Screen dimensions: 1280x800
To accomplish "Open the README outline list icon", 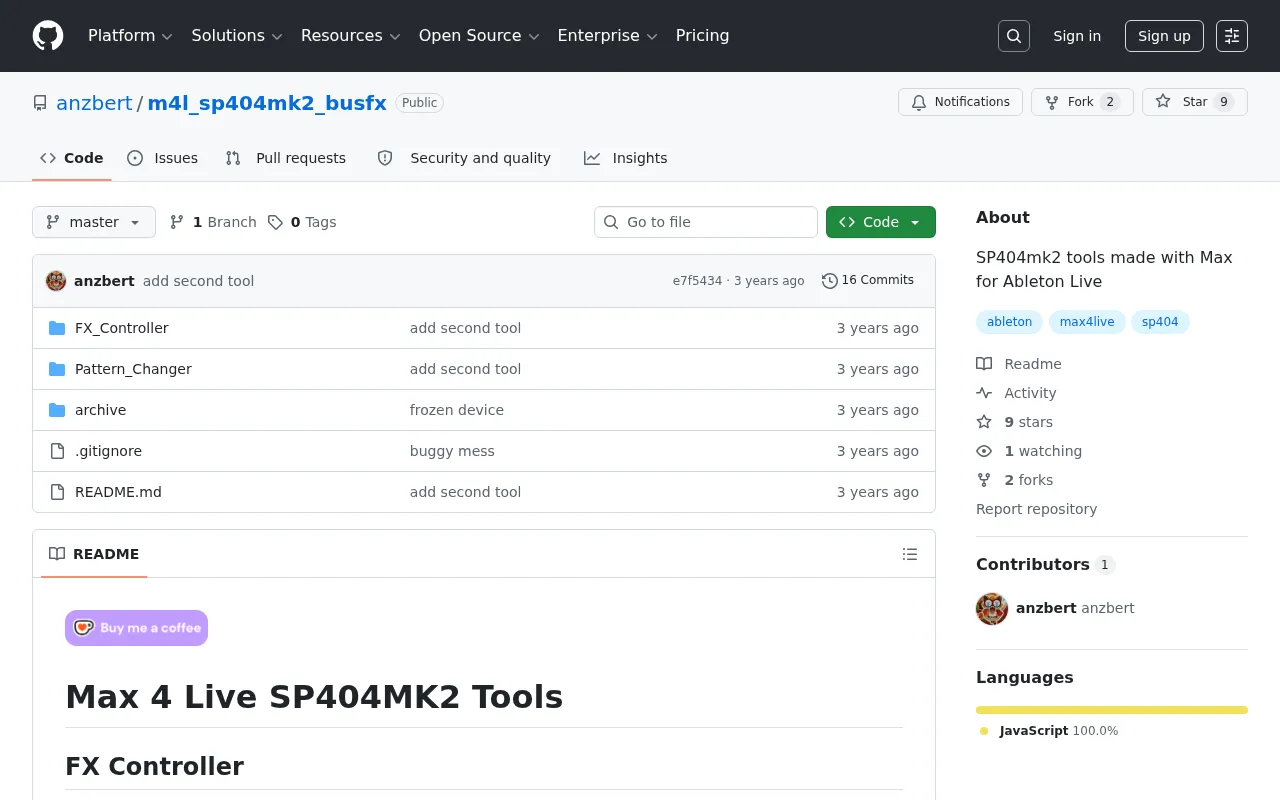I will click(x=910, y=554).
